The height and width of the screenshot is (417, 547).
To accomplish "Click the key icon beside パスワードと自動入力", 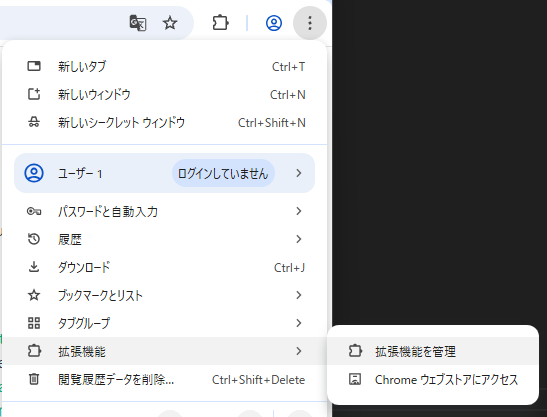I will 34,211.
